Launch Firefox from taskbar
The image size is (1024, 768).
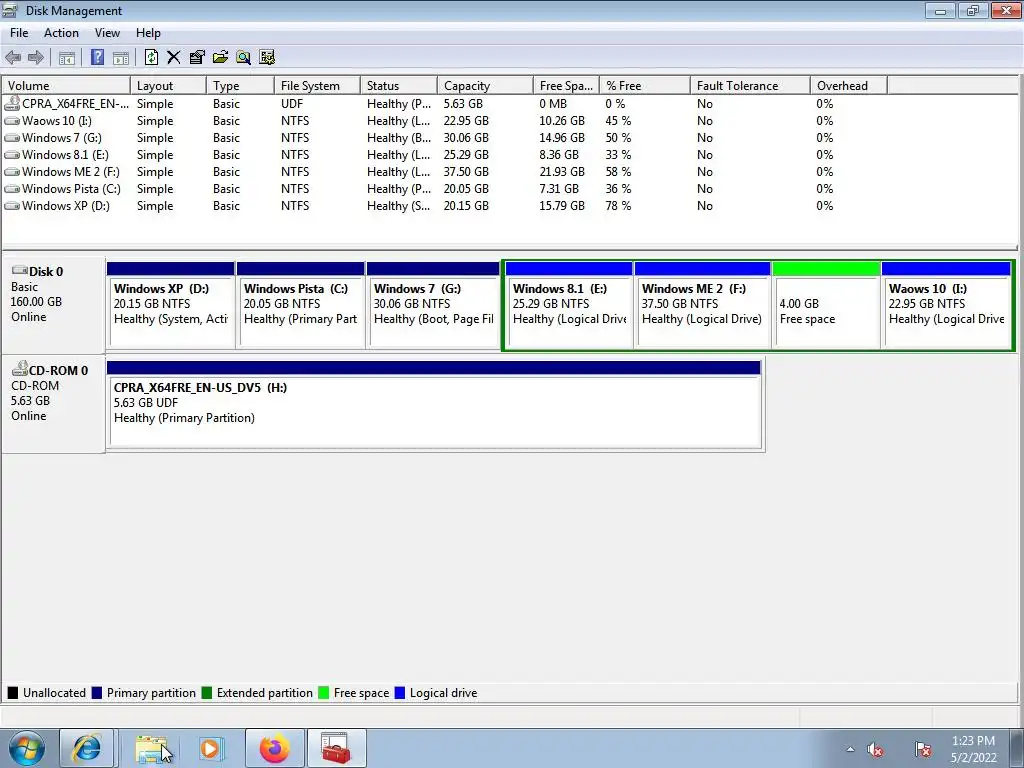pyautogui.click(x=274, y=748)
